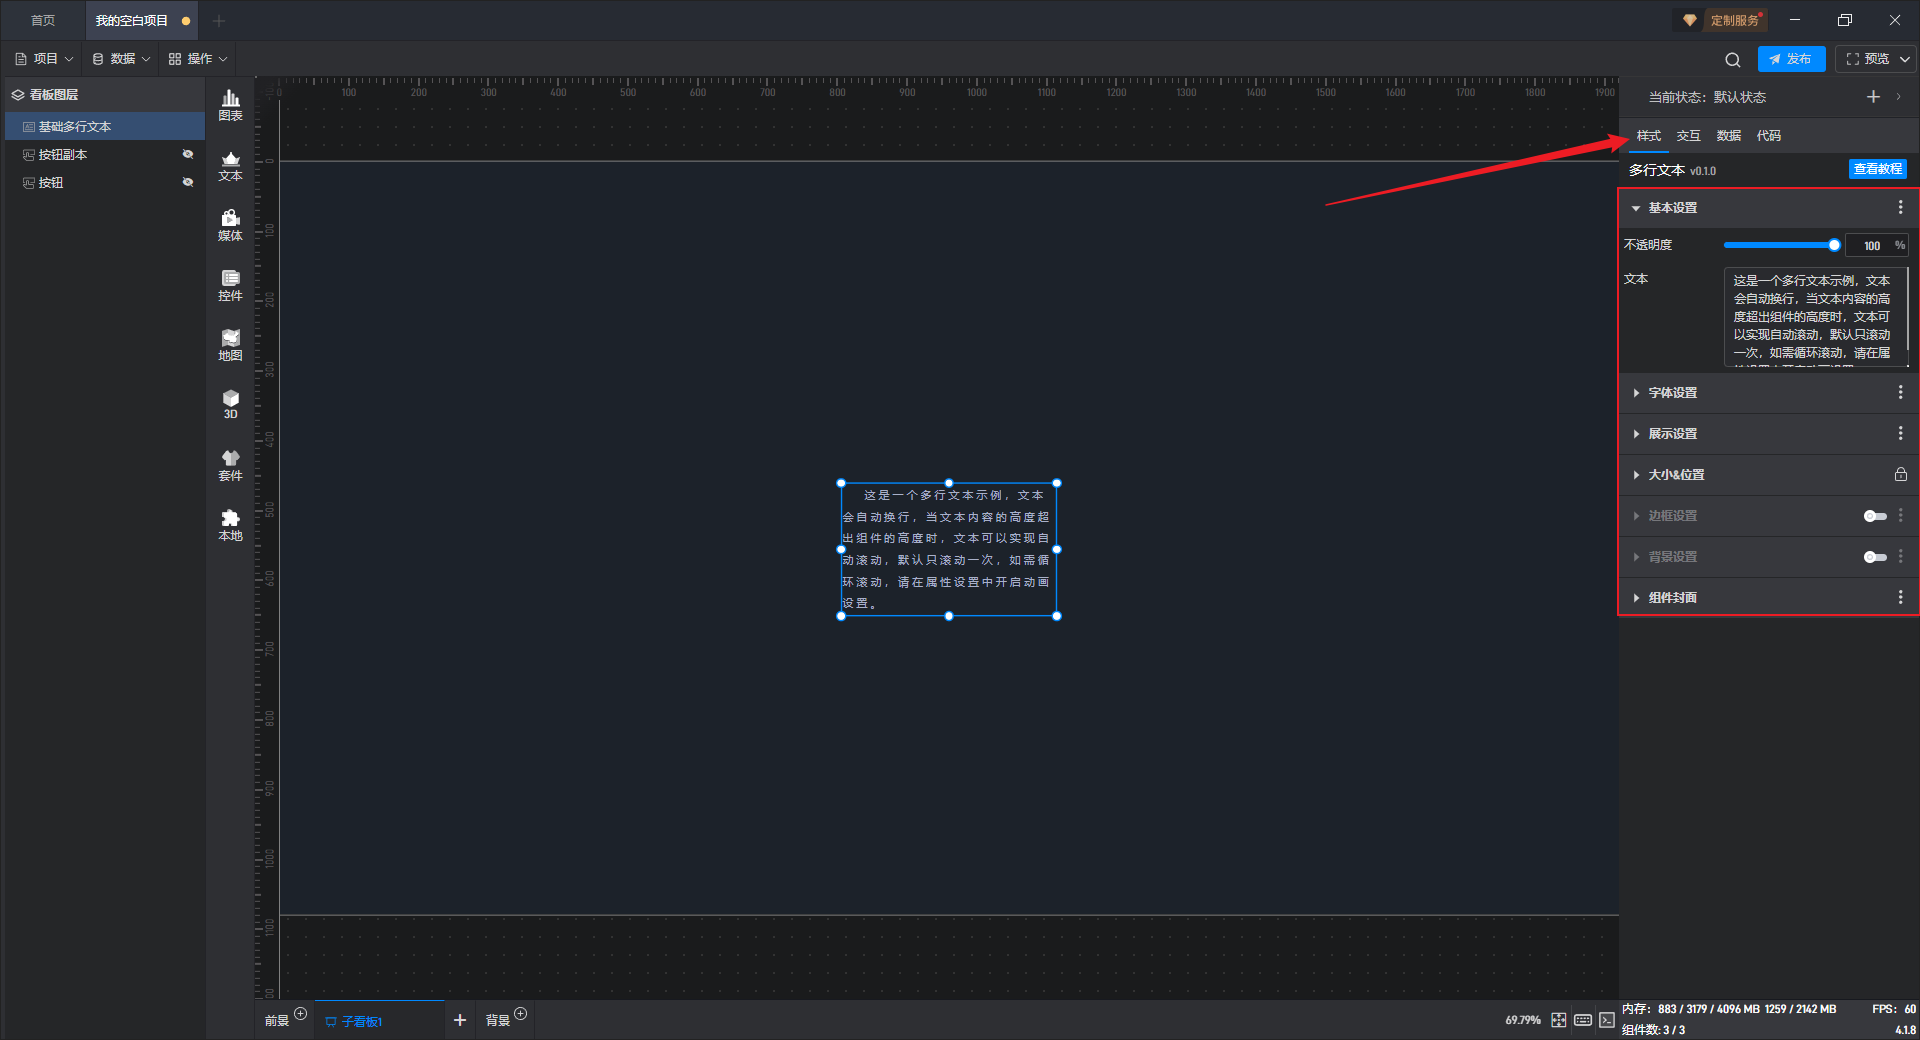Toggle the 大小&位置 lock icon
The width and height of the screenshot is (1920, 1040).
[x=1900, y=474]
